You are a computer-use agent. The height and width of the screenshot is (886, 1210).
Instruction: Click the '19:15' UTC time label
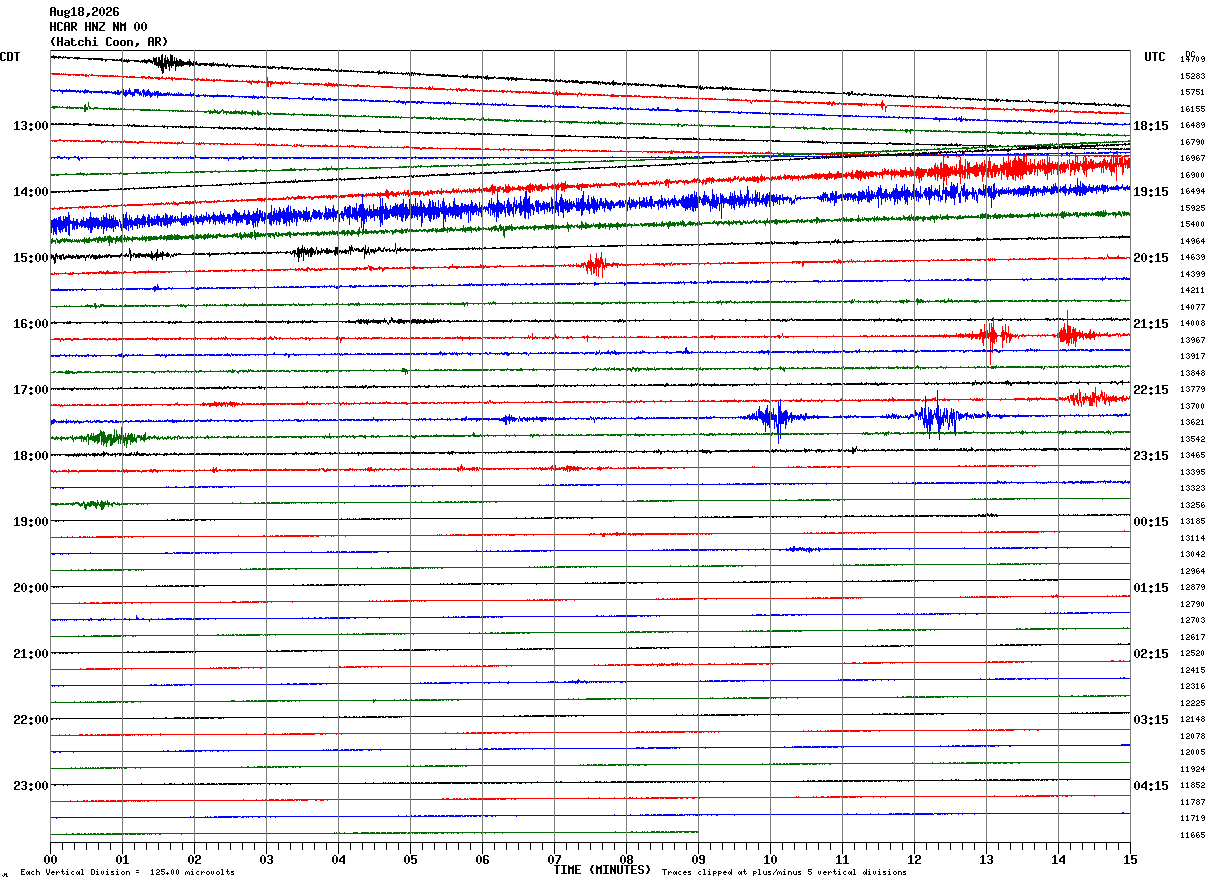[x=1151, y=192]
